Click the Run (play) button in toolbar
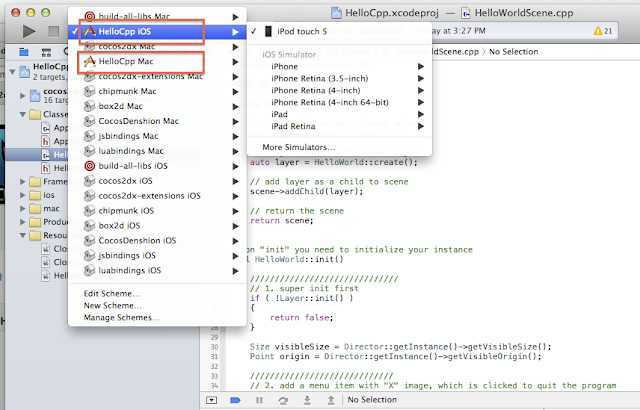The image size is (640, 410). 29,31
